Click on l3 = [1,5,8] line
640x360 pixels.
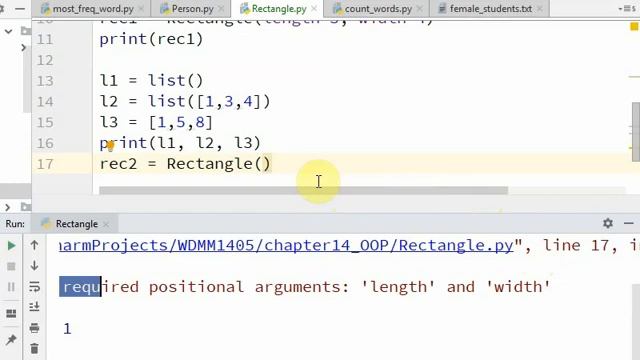[x=156, y=122]
